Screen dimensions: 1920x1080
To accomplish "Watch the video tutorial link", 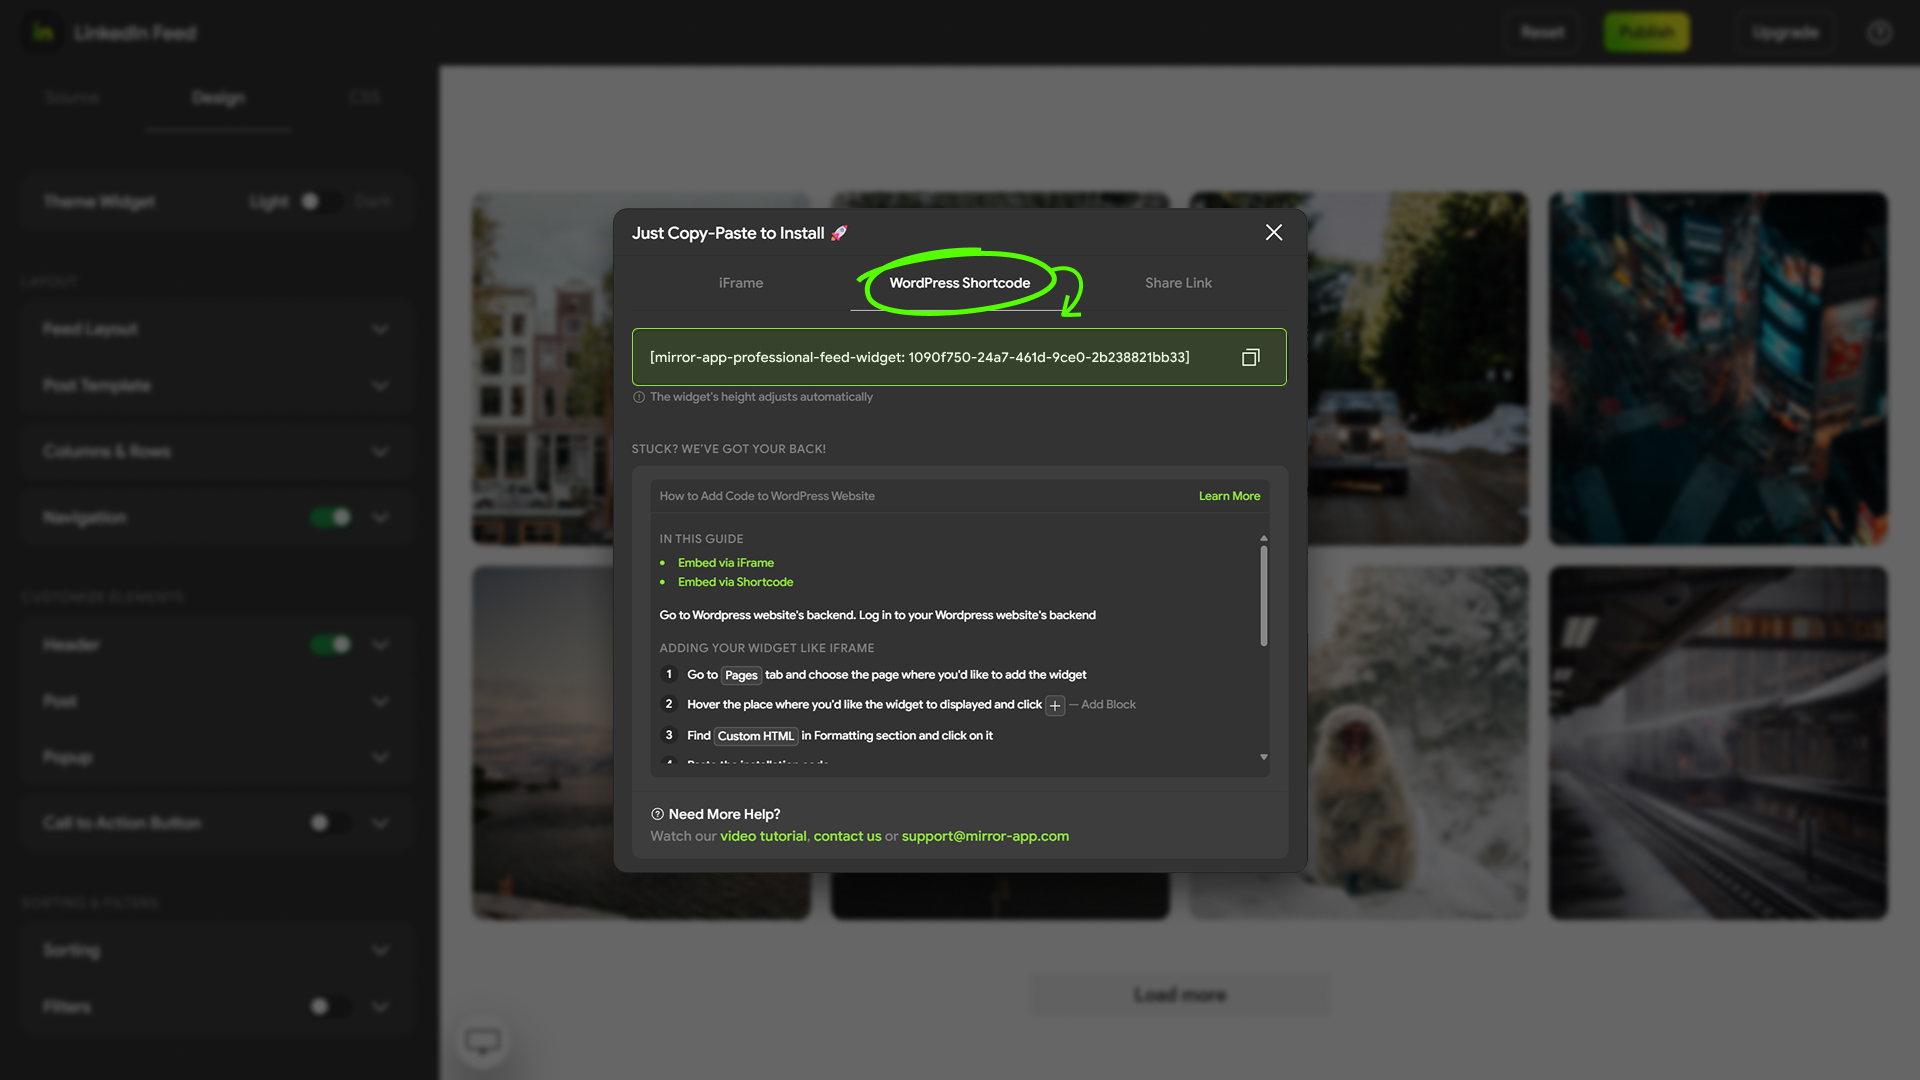I will (x=762, y=836).
